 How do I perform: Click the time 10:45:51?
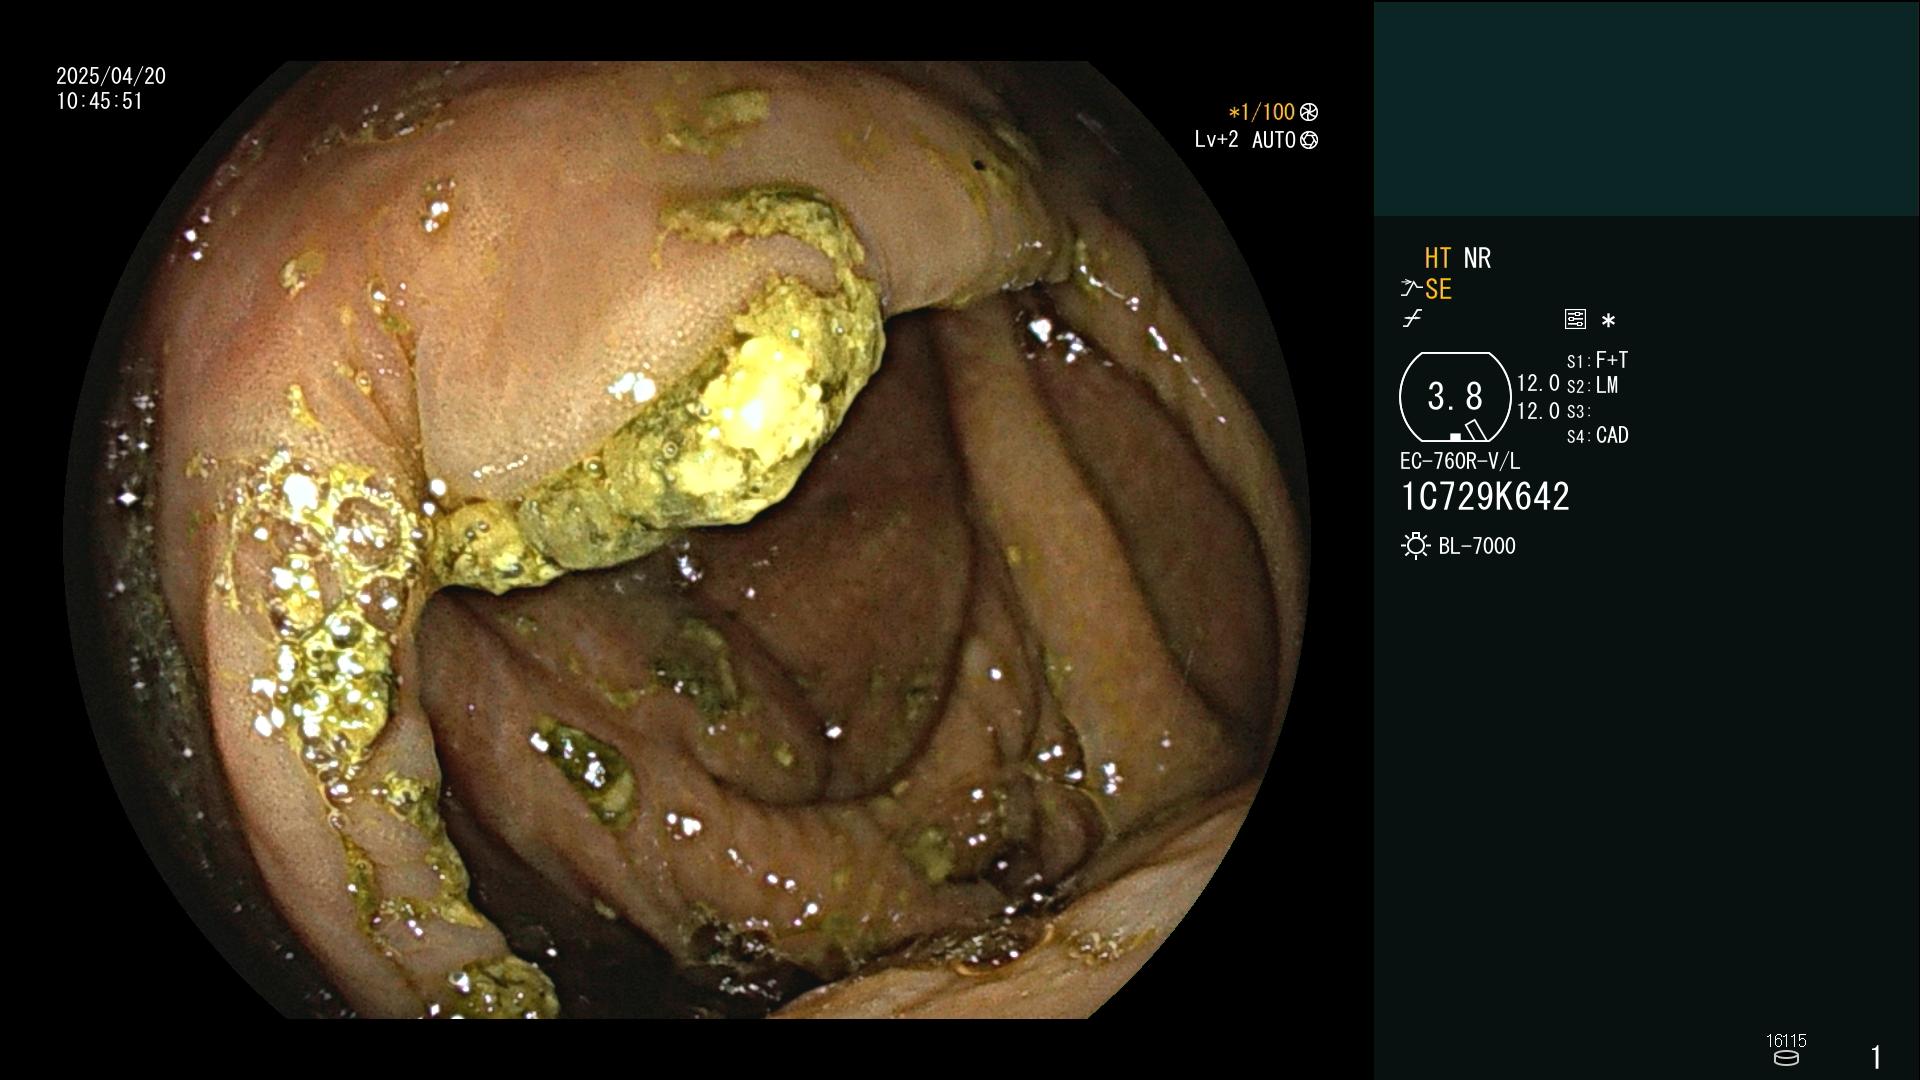(x=100, y=101)
